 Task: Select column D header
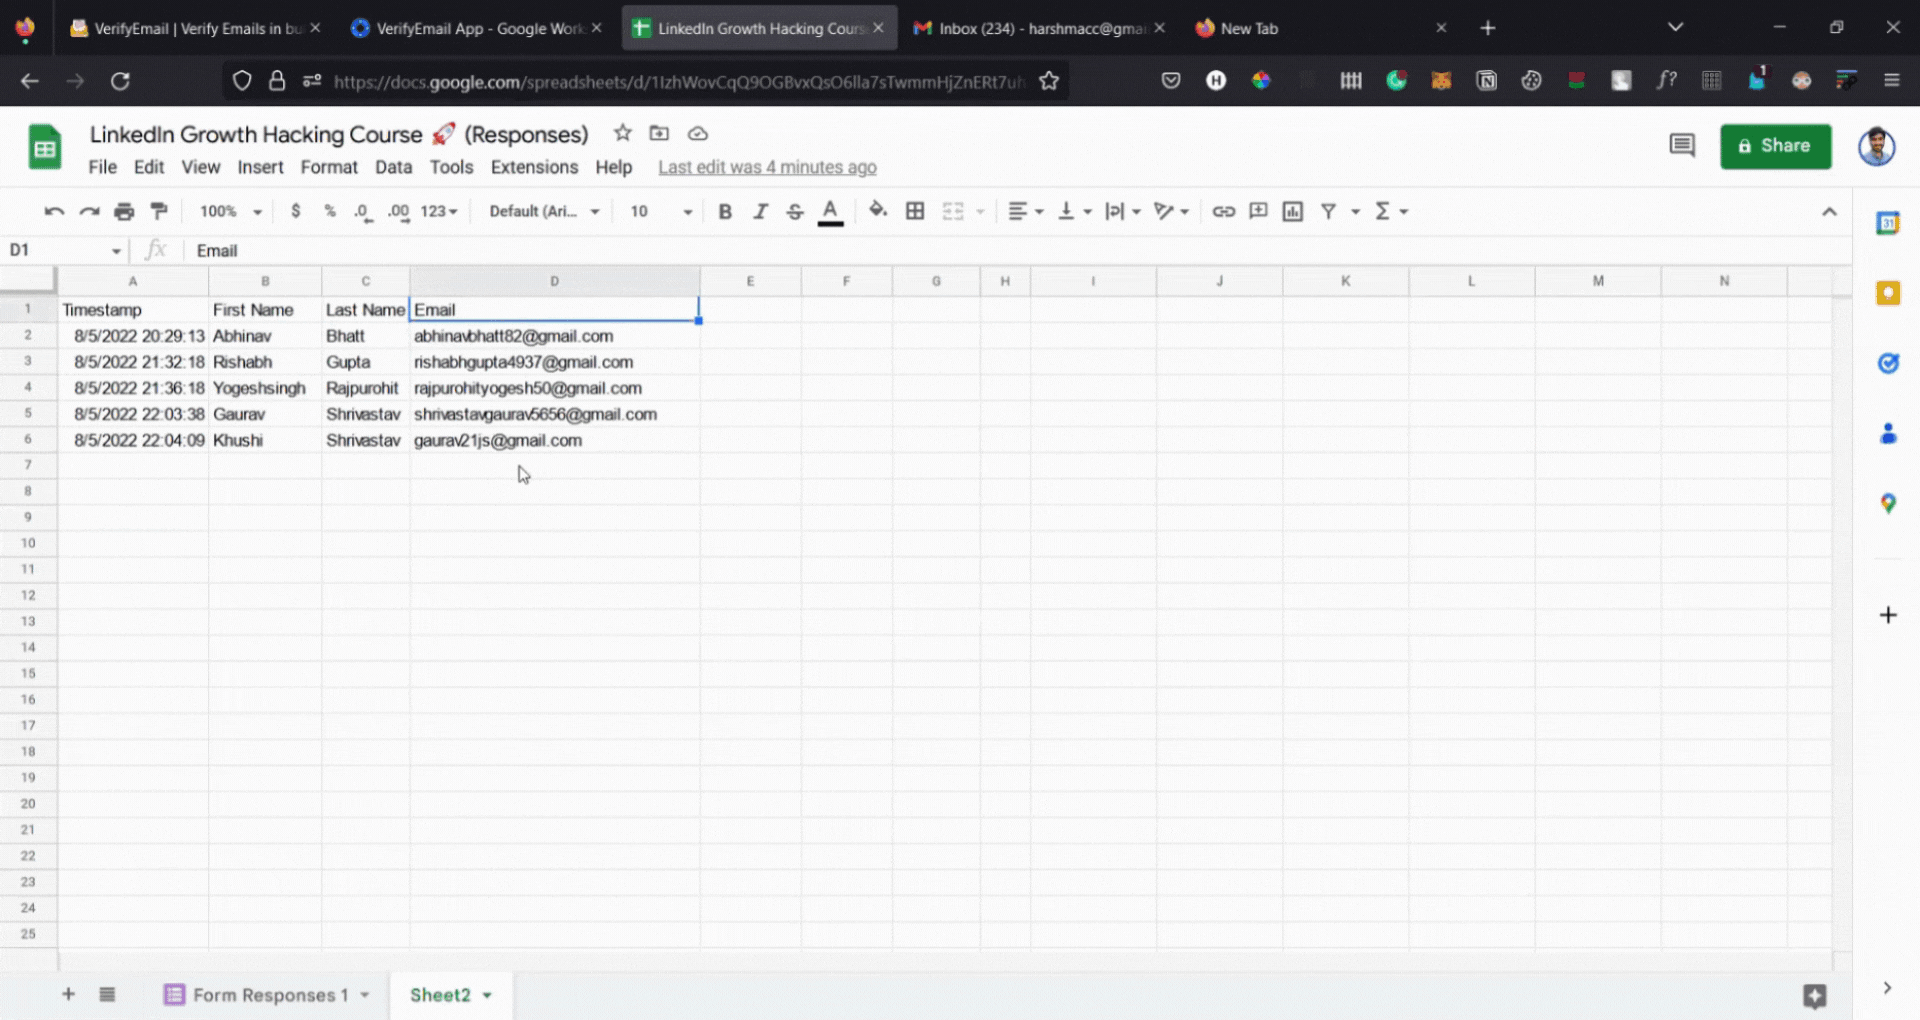pyautogui.click(x=554, y=281)
